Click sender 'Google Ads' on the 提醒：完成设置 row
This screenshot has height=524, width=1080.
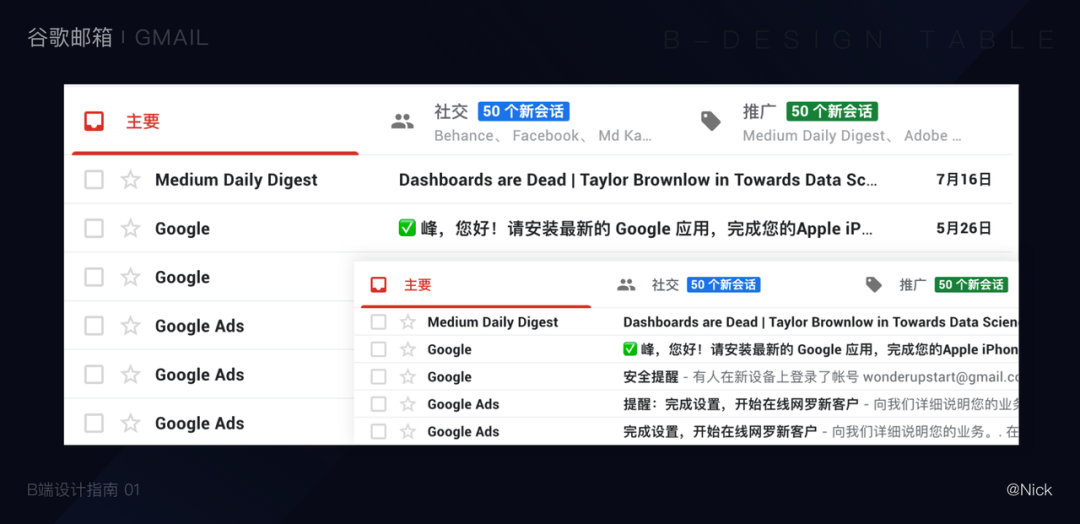tap(463, 404)
